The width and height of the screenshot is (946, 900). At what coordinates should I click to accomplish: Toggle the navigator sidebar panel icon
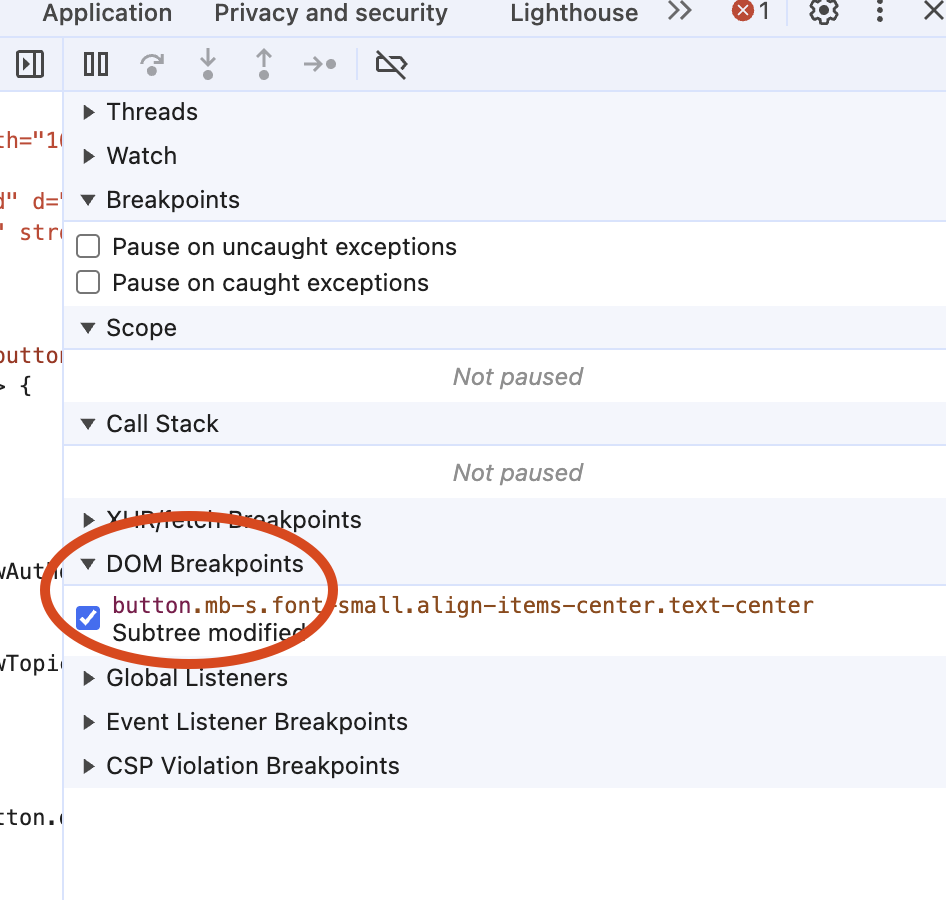tap(30, 63)
